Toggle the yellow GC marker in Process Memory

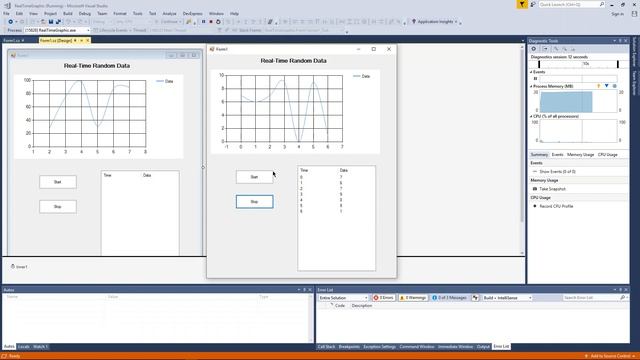point(599,86)
